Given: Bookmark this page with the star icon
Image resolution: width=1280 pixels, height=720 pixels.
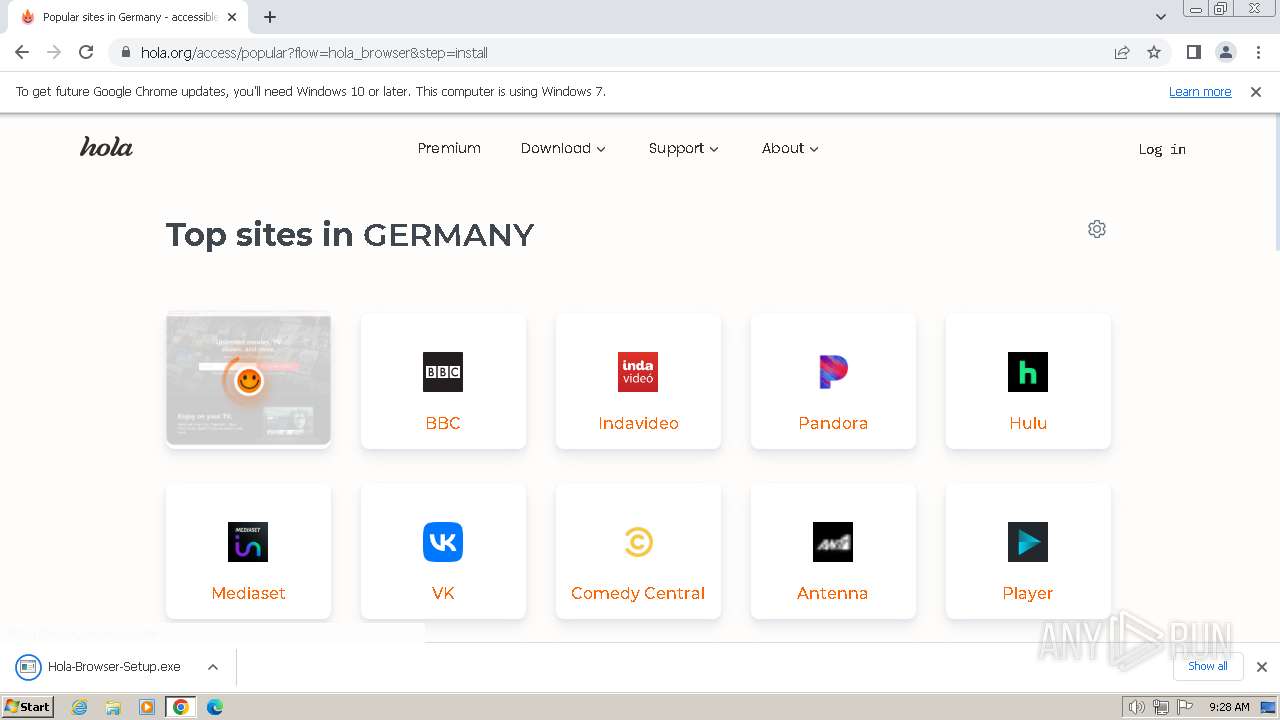Looking at the screenshot, I should click(x=1154, y=52).
